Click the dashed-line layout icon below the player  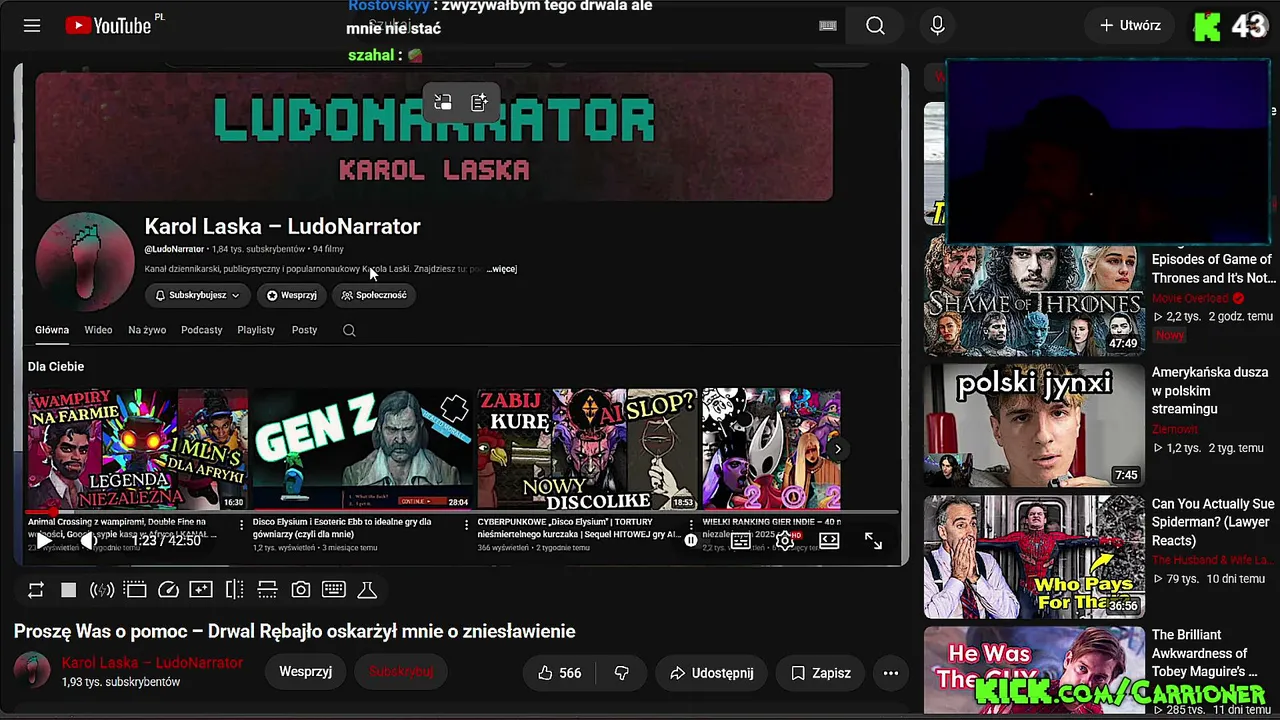[267, 590]
